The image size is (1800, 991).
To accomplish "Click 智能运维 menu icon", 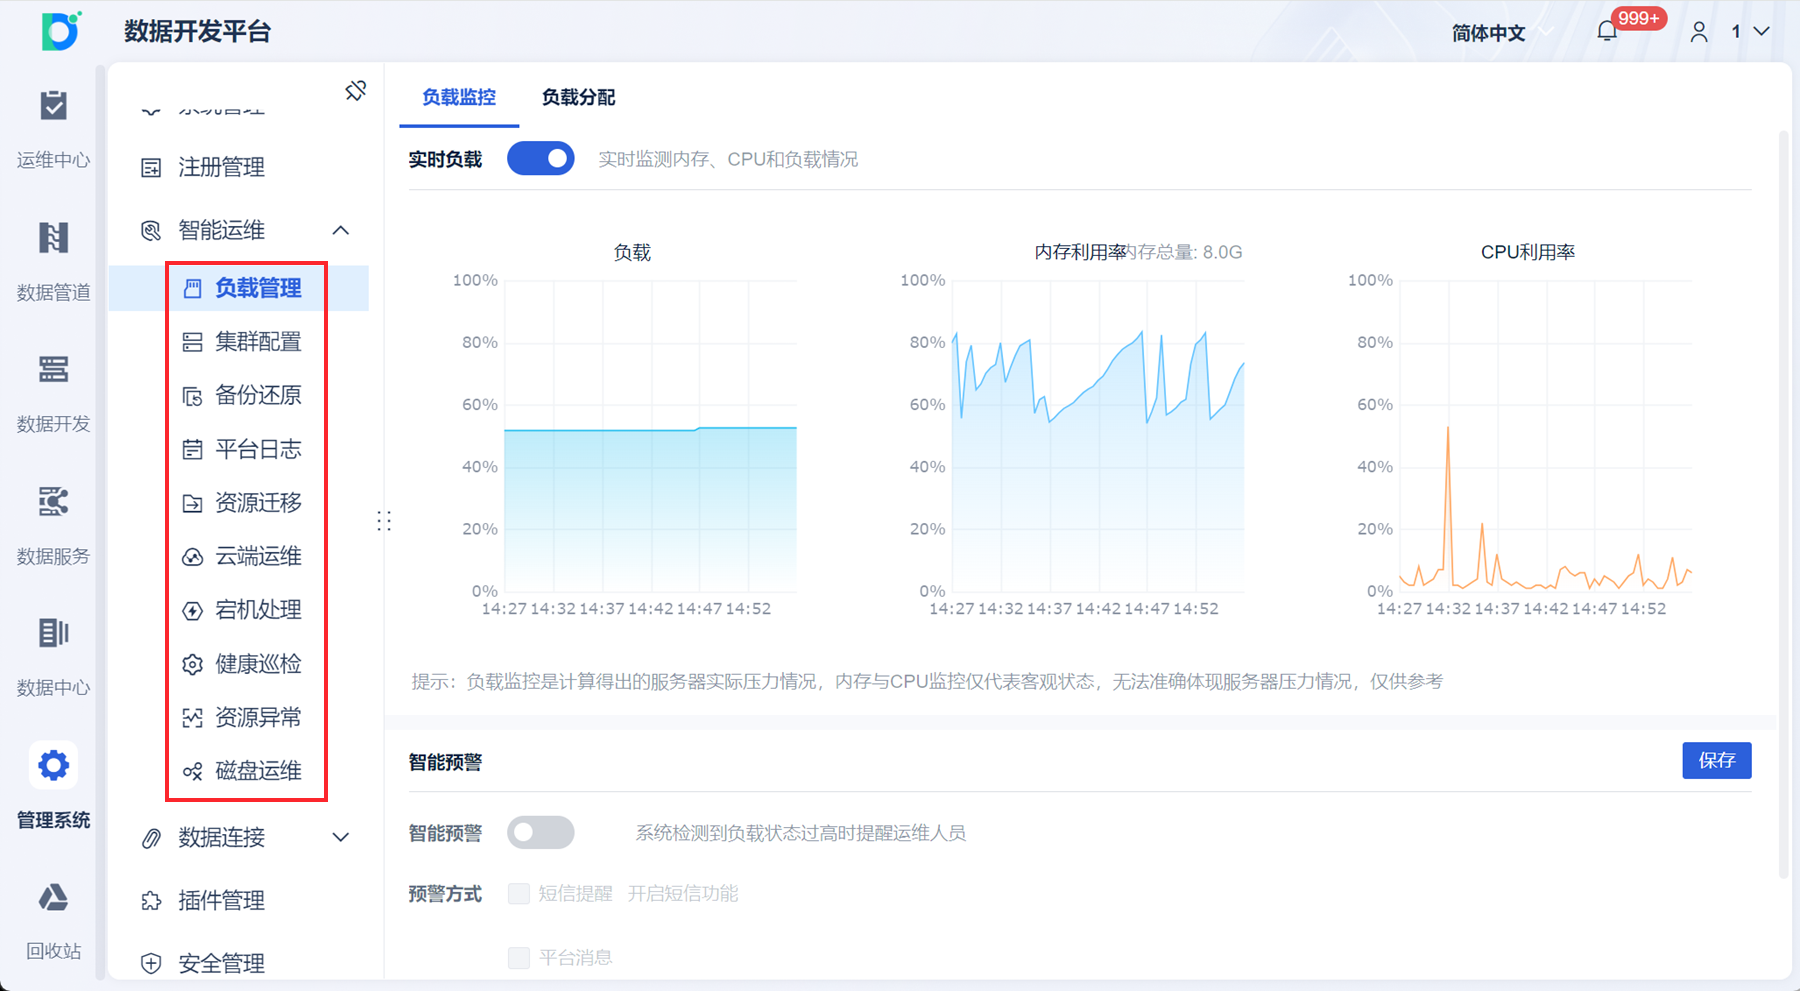I will tap(151, 231).
